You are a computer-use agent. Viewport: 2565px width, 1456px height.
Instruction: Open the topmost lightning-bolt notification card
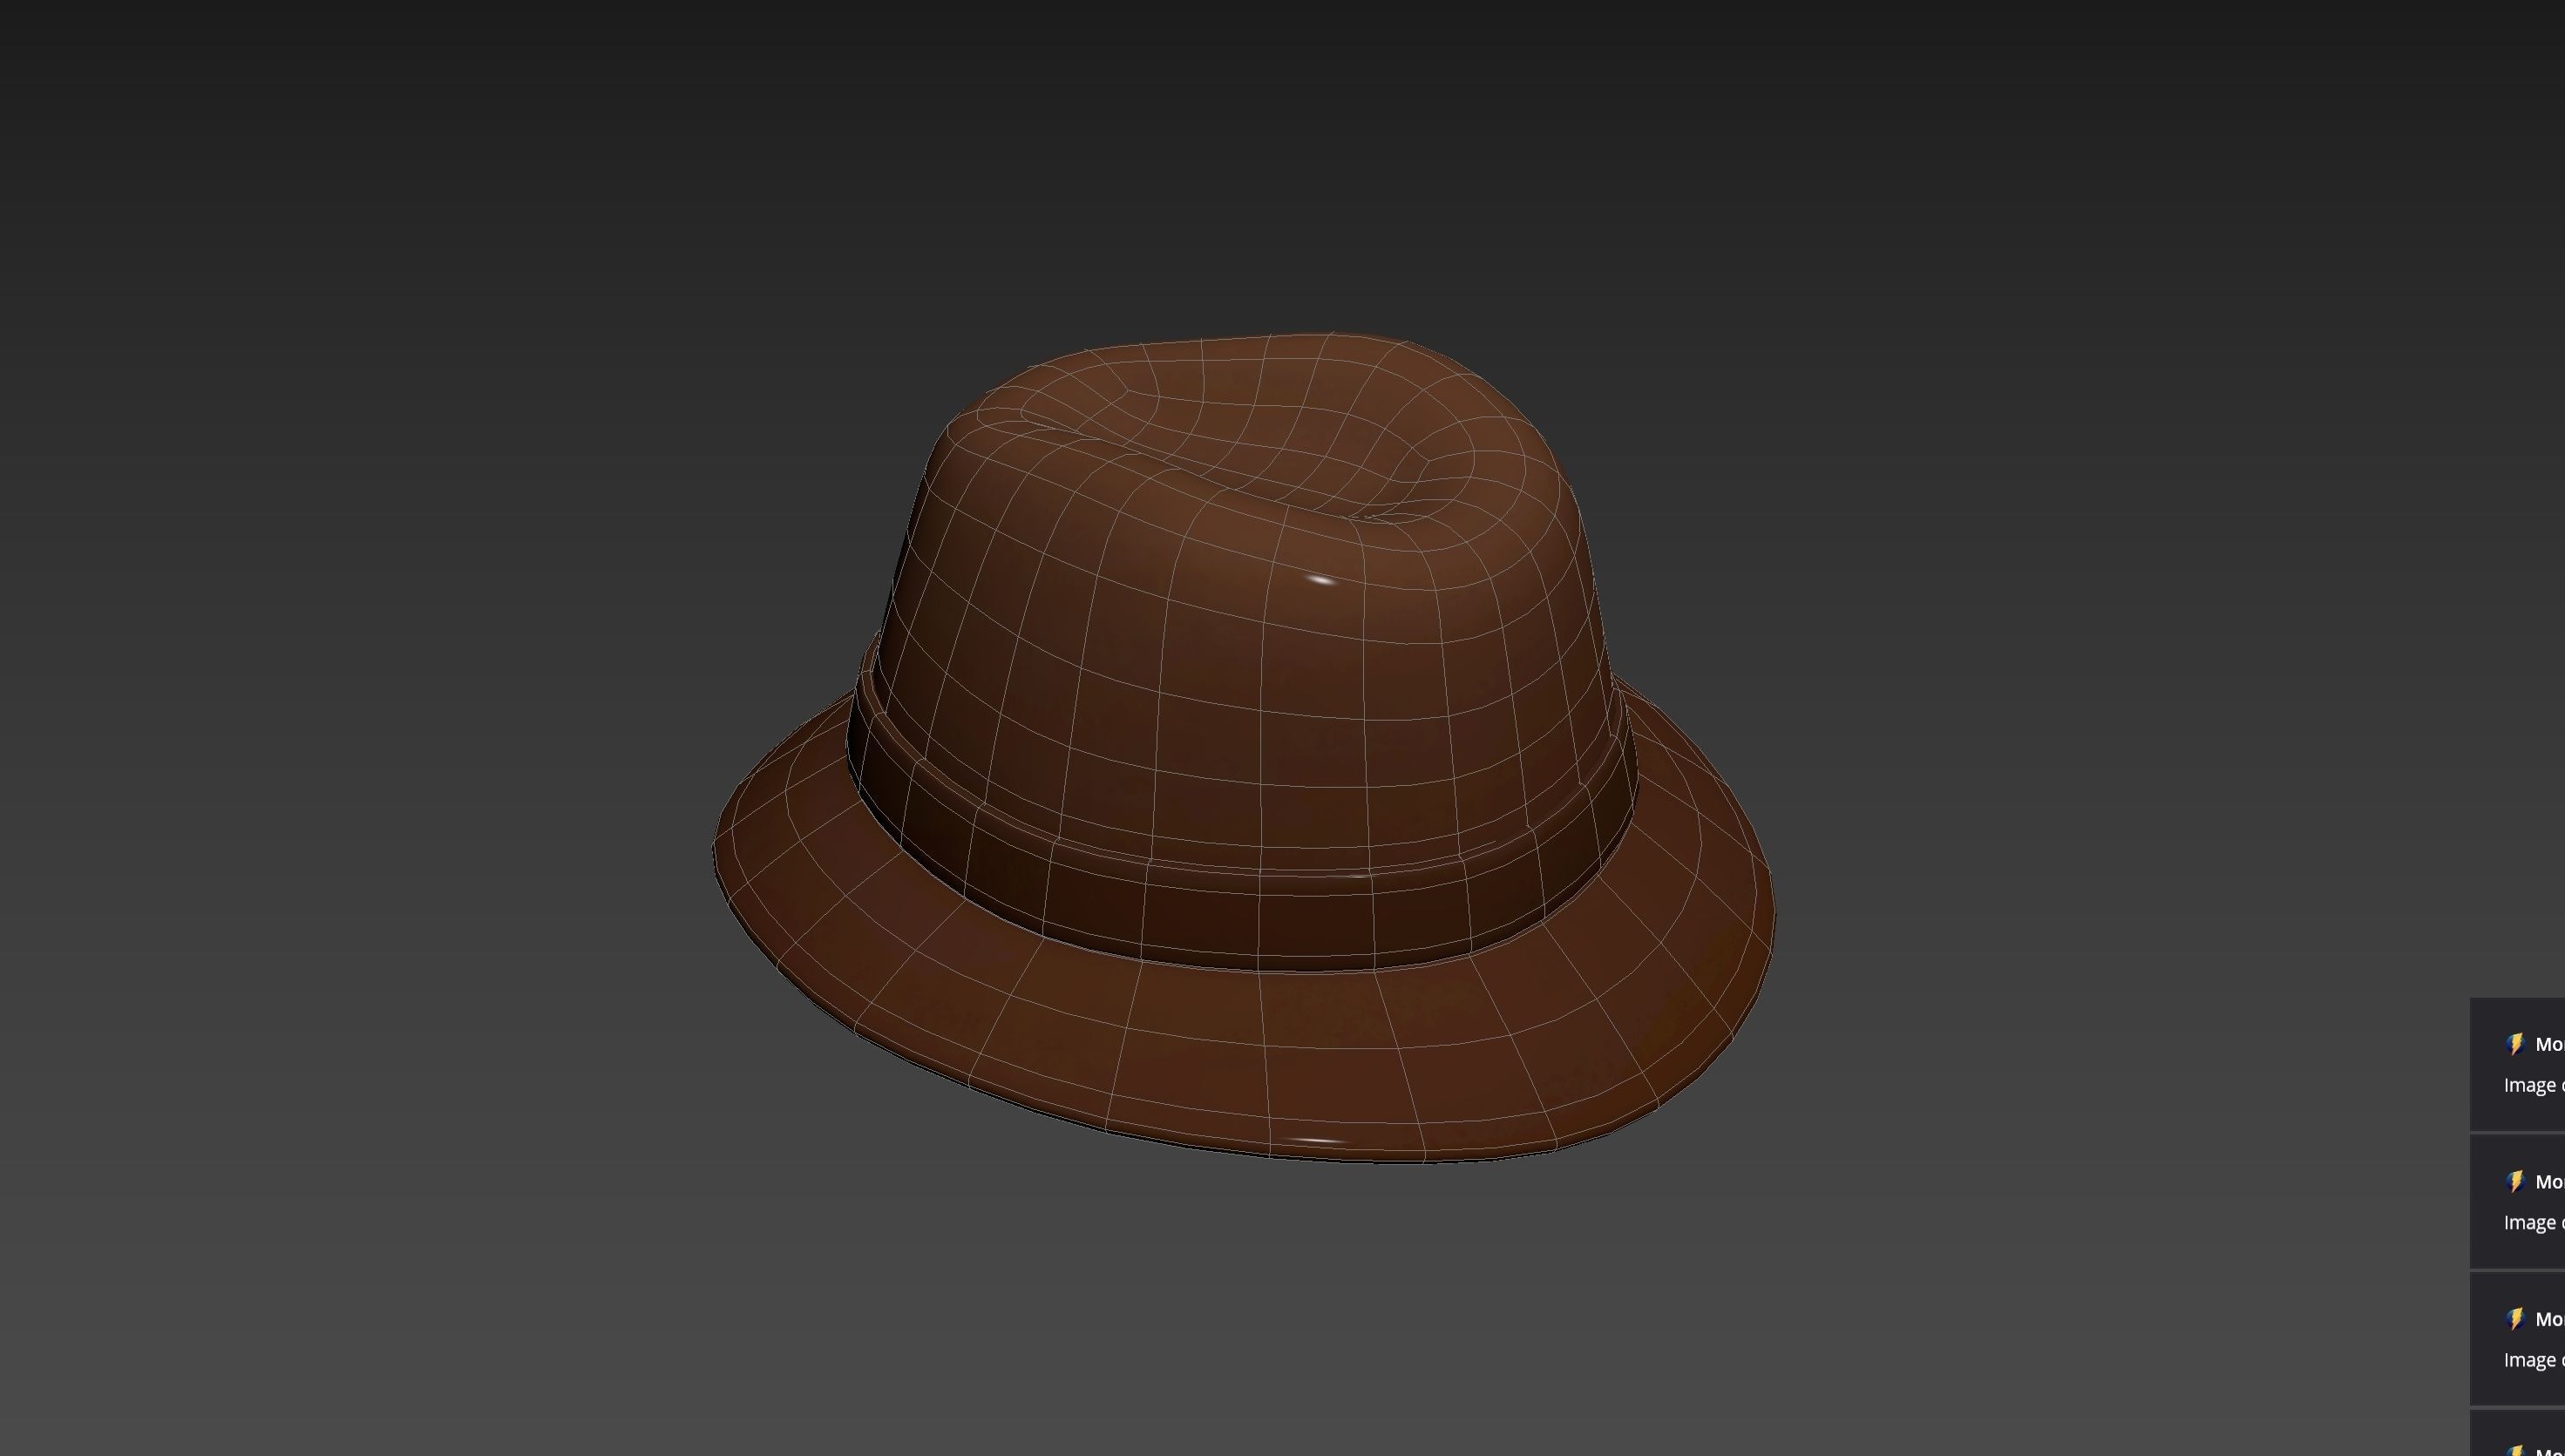pyautogui.click(x=2518, y=1065)
